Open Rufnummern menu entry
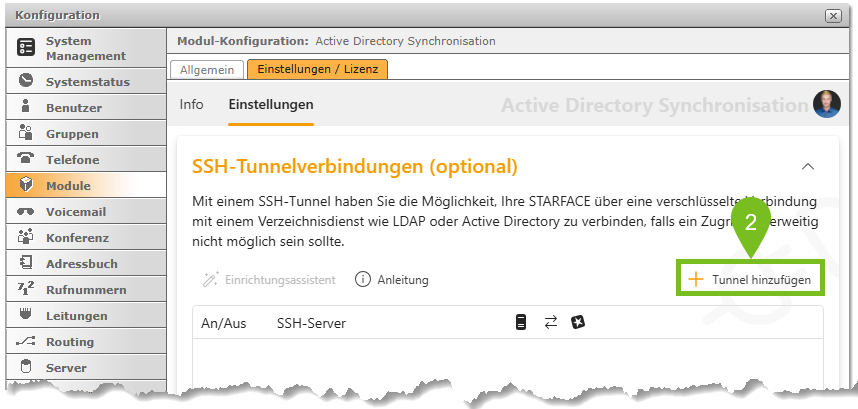This screenshot has width=858, height=409. point(86,290)
